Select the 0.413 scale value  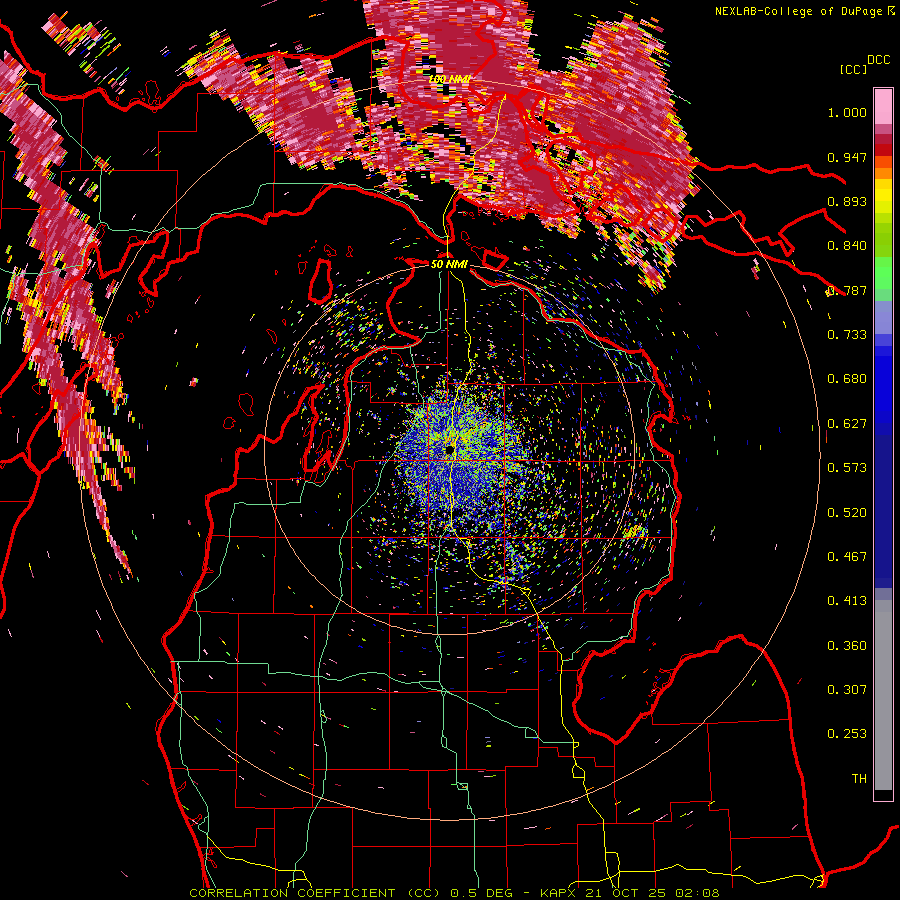click(847, 601)
